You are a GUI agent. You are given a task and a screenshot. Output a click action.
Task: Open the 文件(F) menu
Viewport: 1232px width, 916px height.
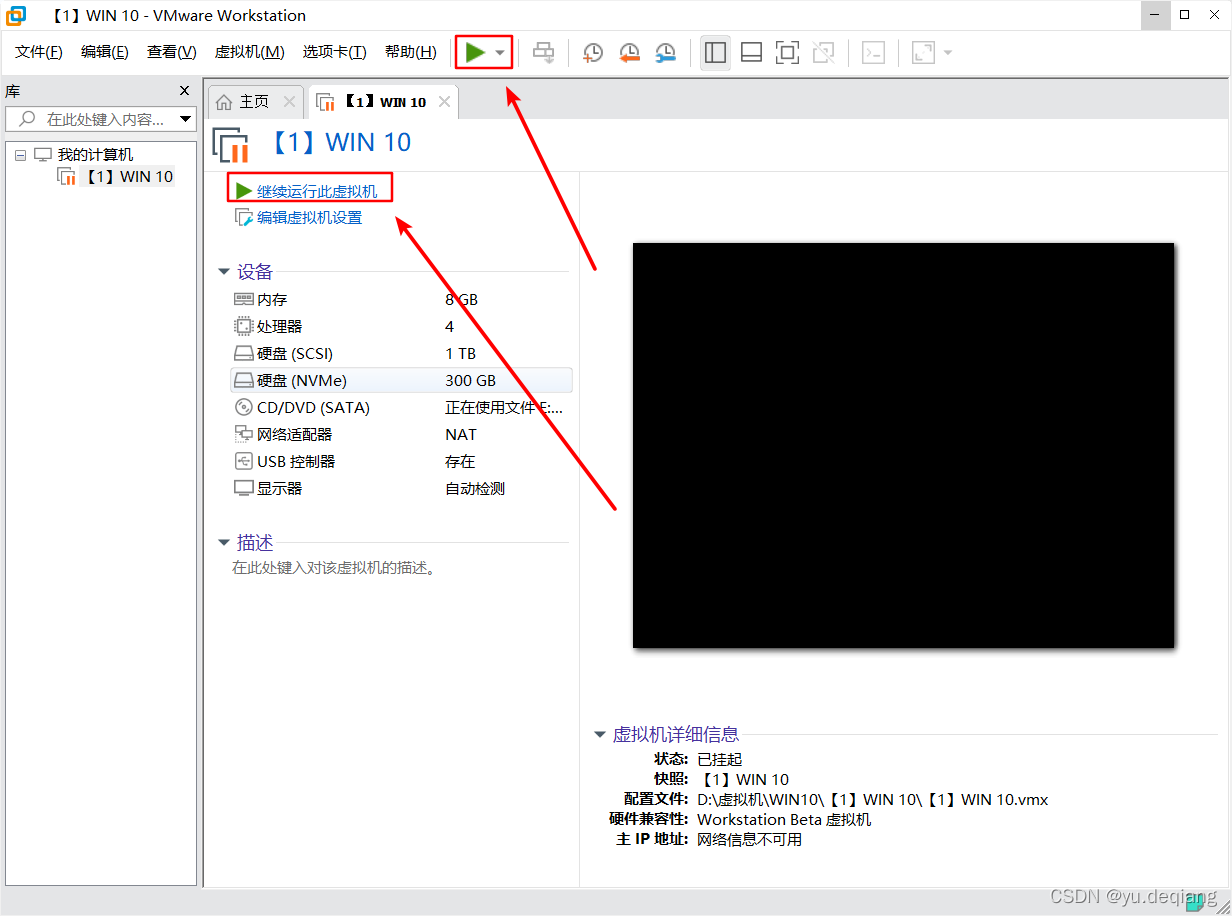click(39, 52)
